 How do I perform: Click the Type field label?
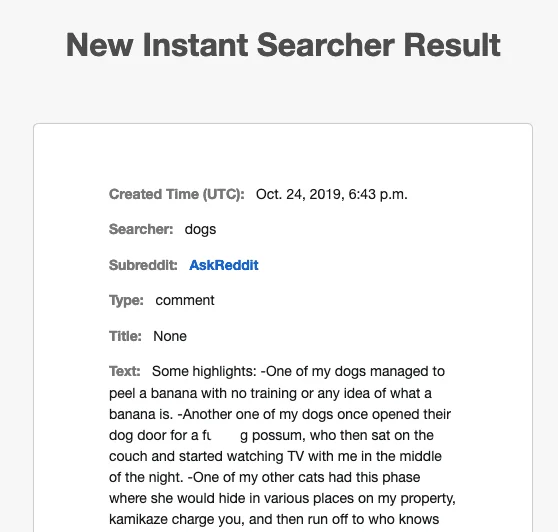[126, 301]
